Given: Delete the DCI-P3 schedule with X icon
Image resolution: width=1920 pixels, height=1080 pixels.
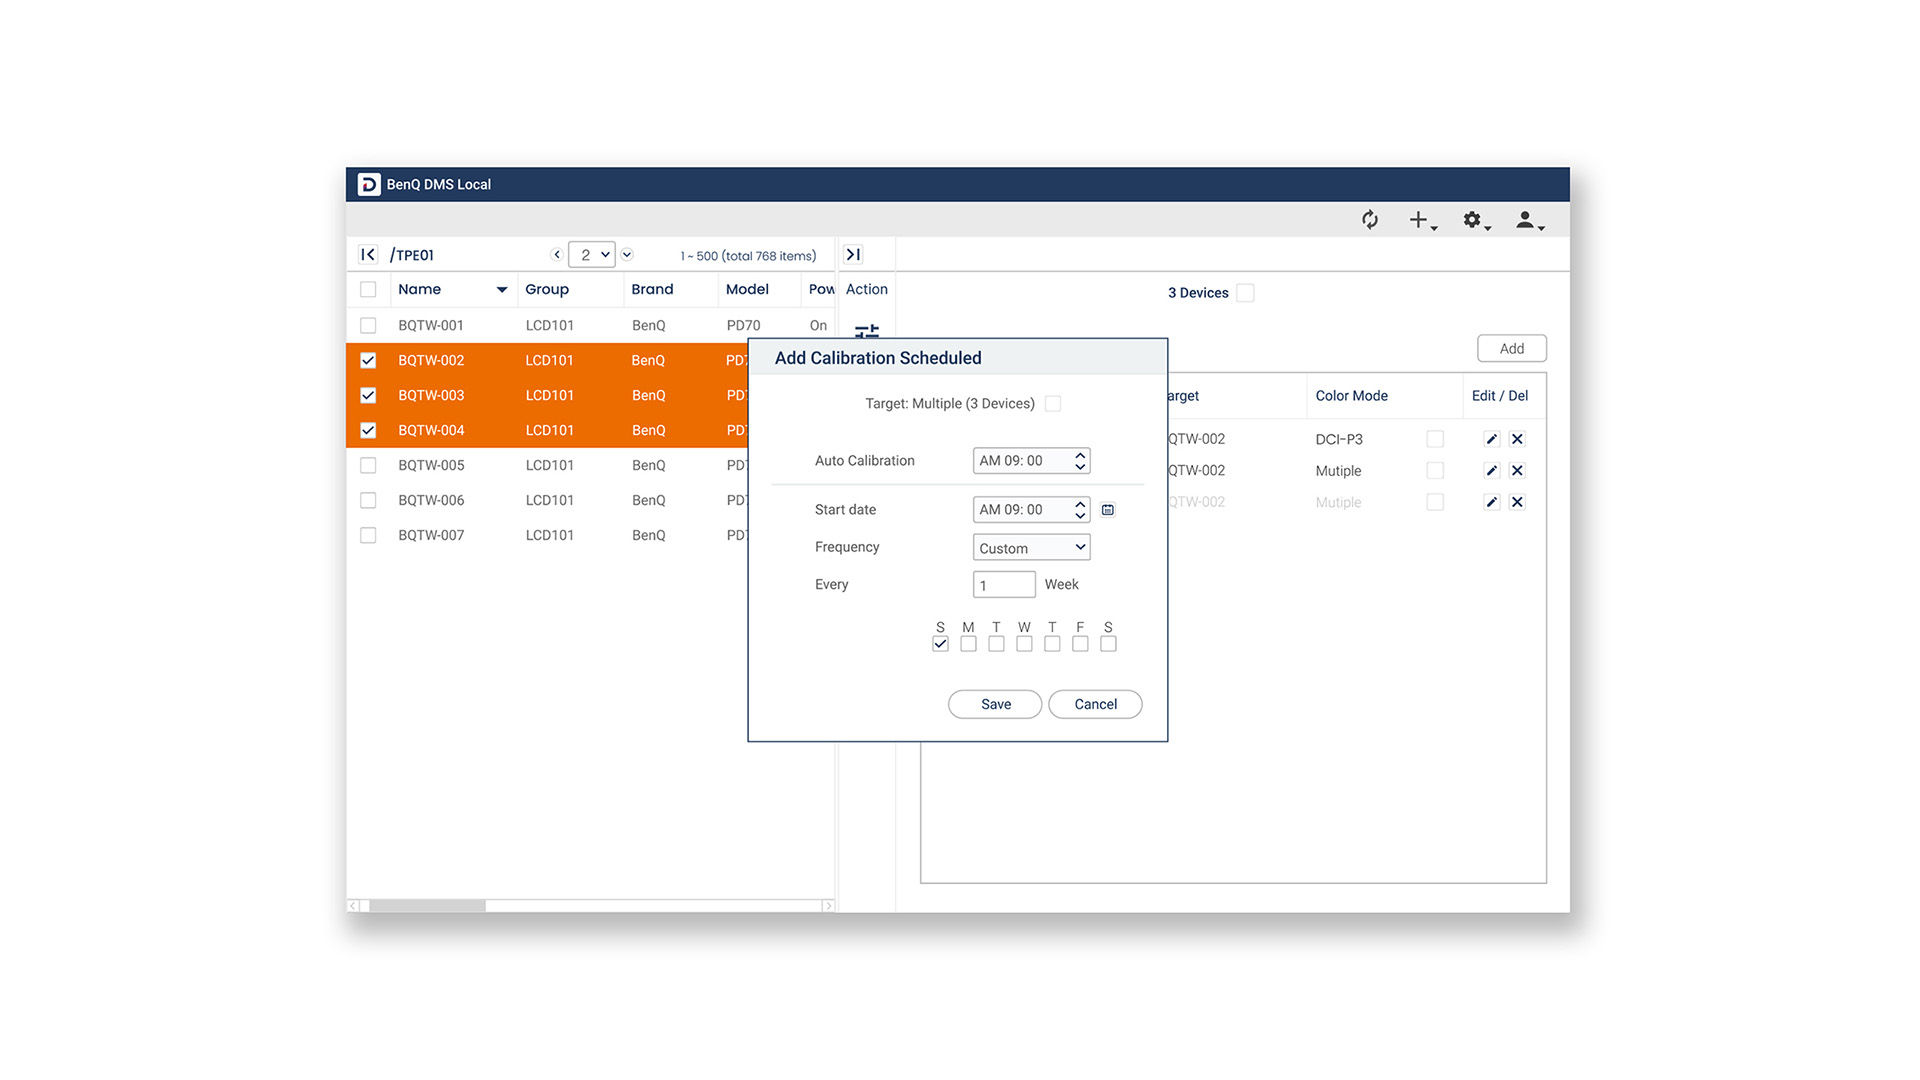Looking at the screenshot, I should tap(1517, 439).
